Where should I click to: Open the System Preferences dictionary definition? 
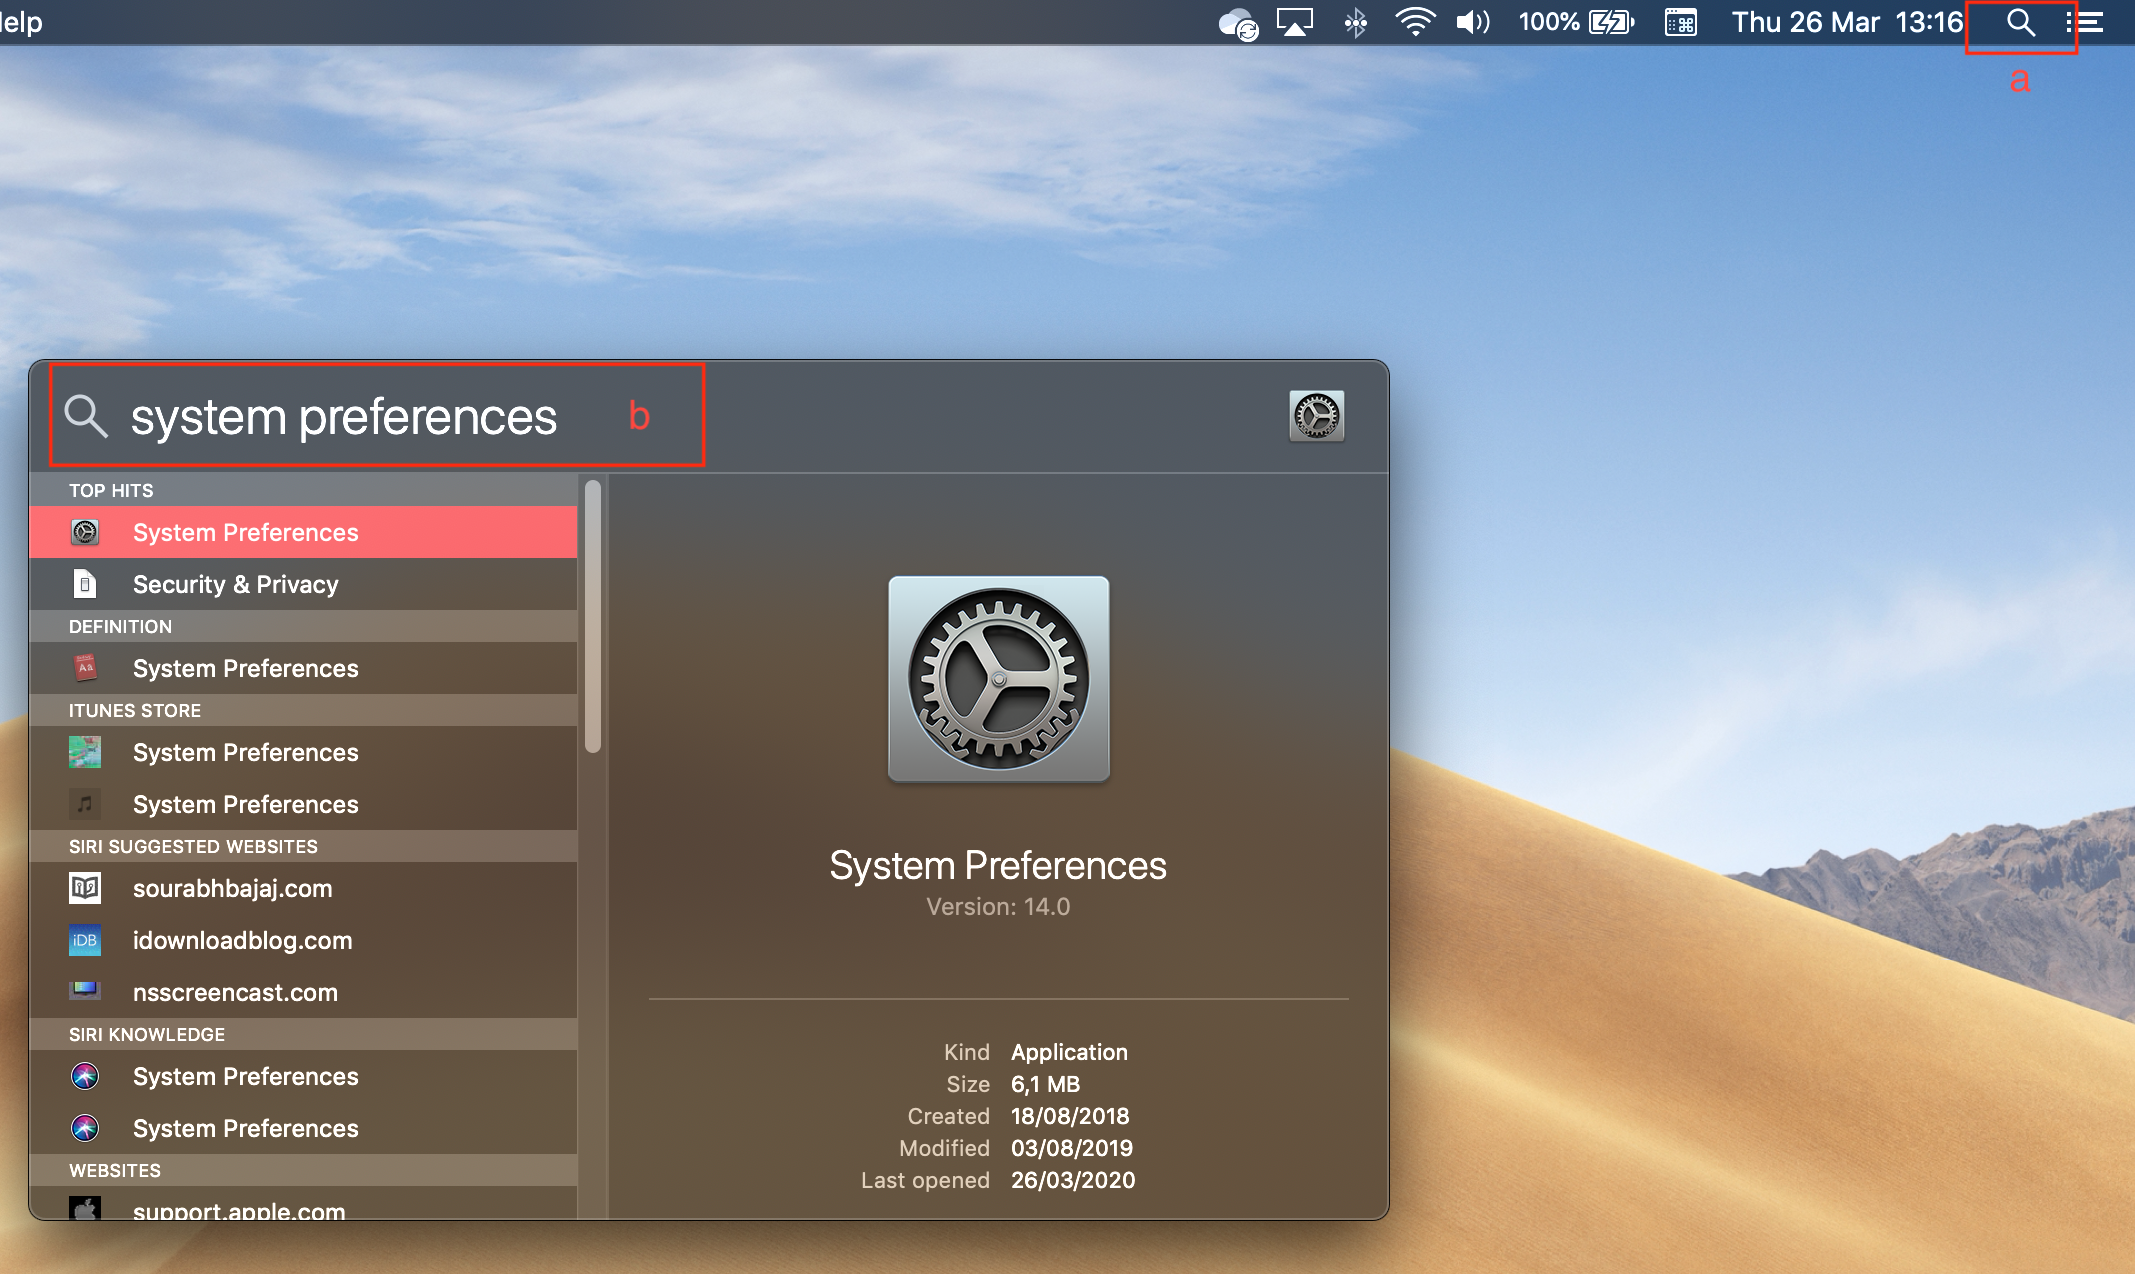pos(303,668)
